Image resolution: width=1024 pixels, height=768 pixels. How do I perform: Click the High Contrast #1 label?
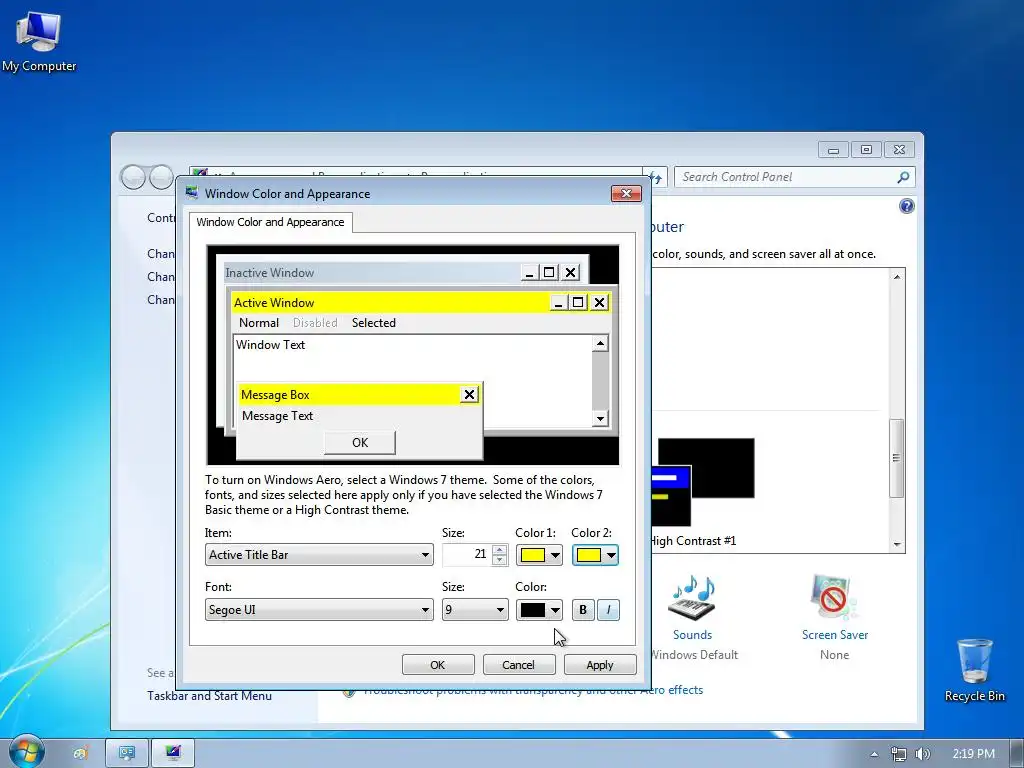(694, 541)
